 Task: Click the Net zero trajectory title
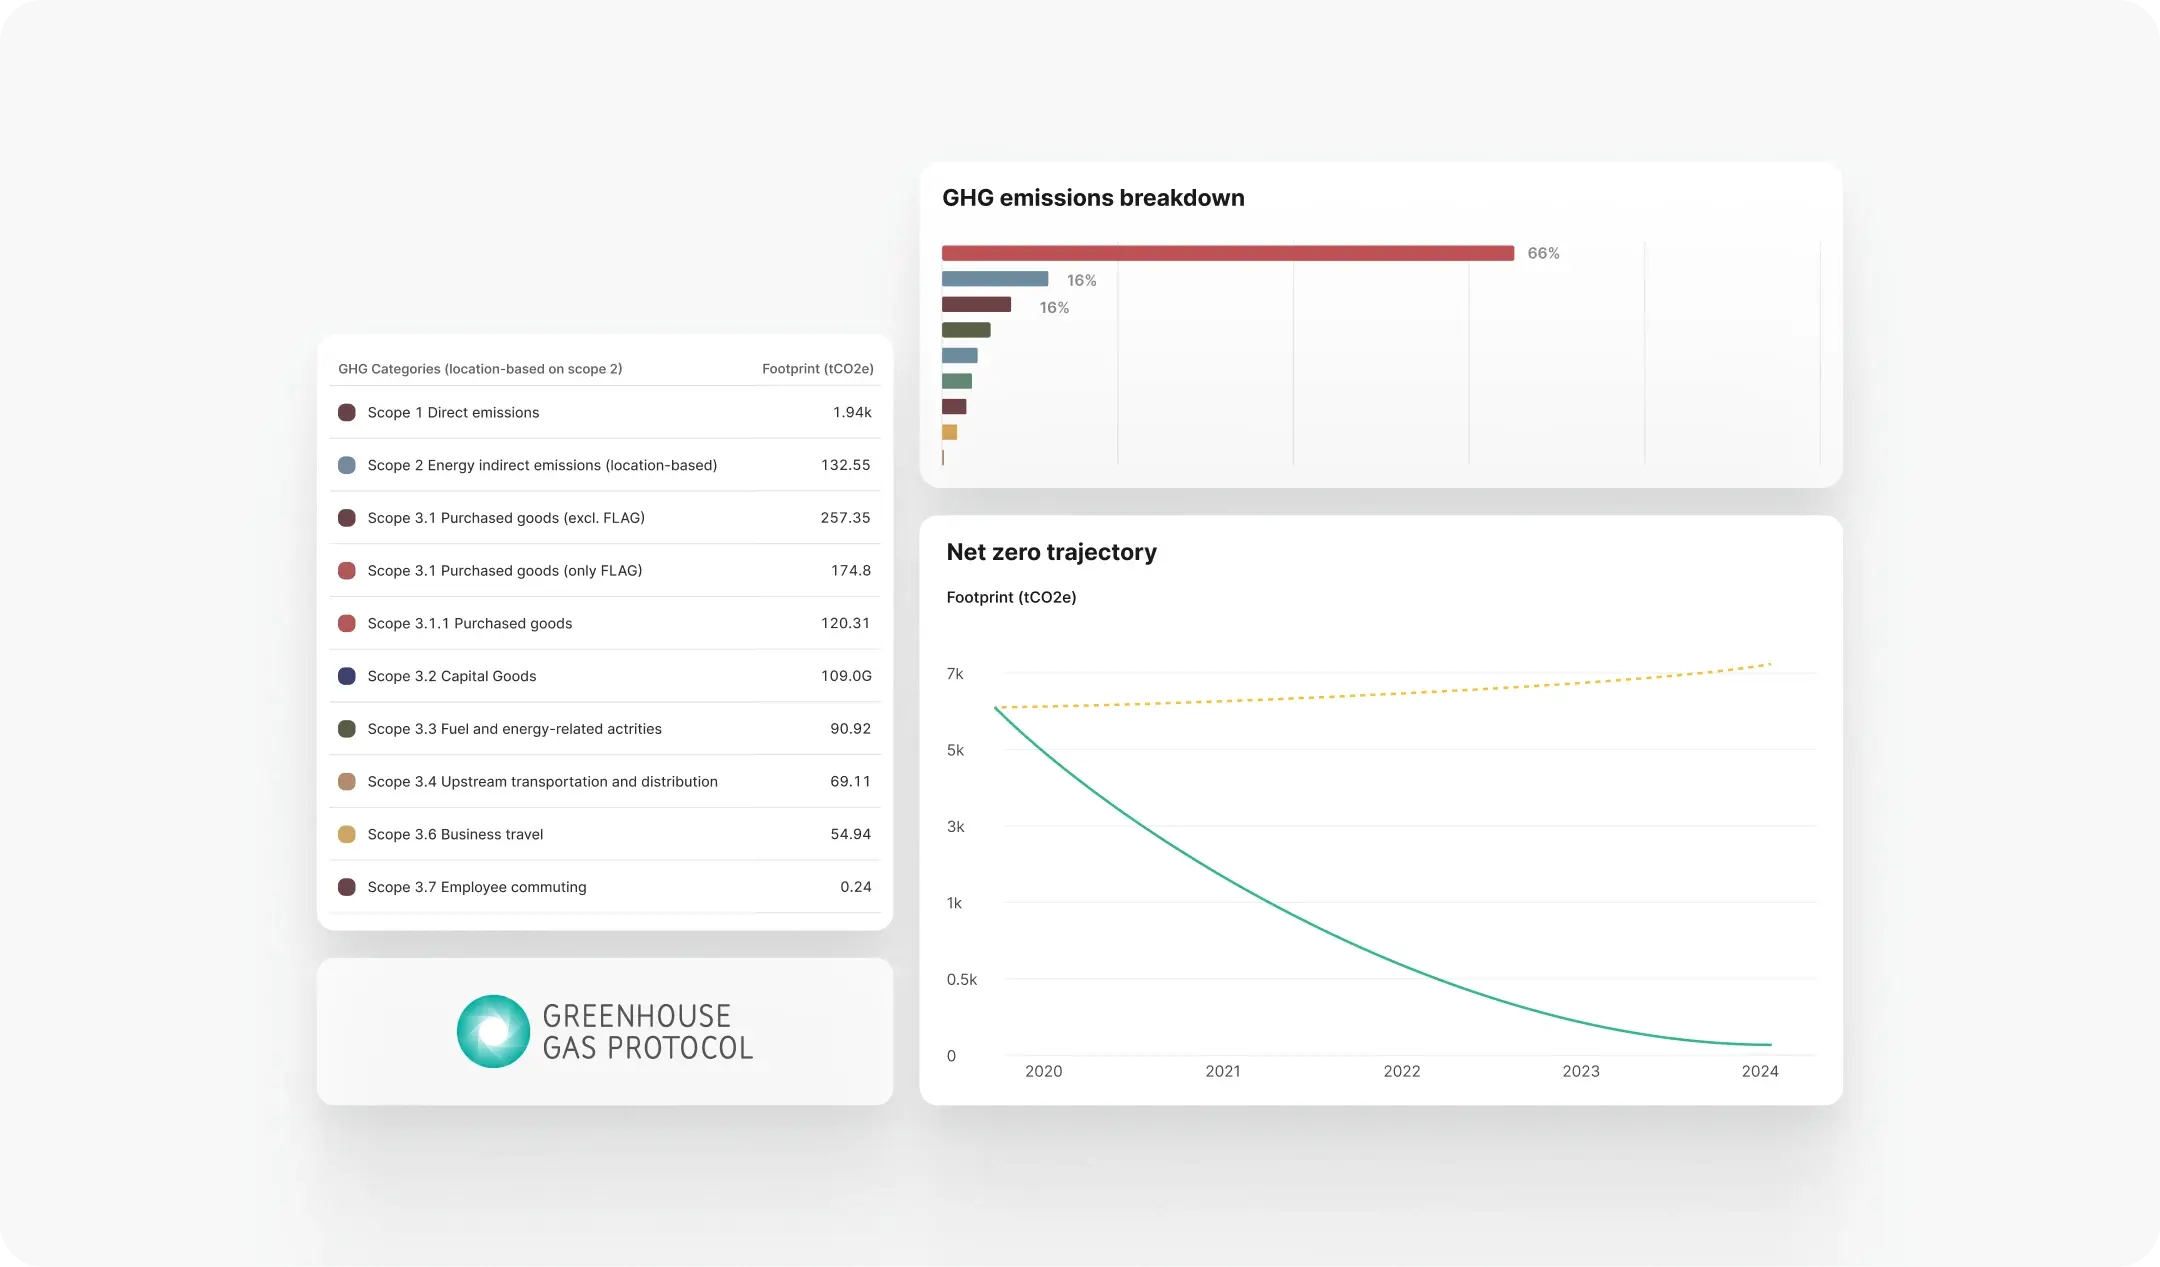click(x=1052, y=552)
